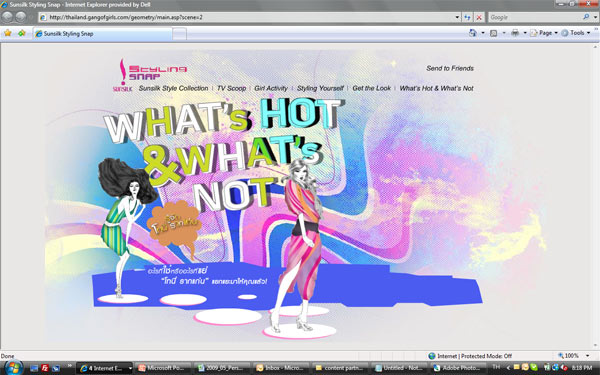Click the Send to Friends link
600x375 pixels.
coord(450,68)
